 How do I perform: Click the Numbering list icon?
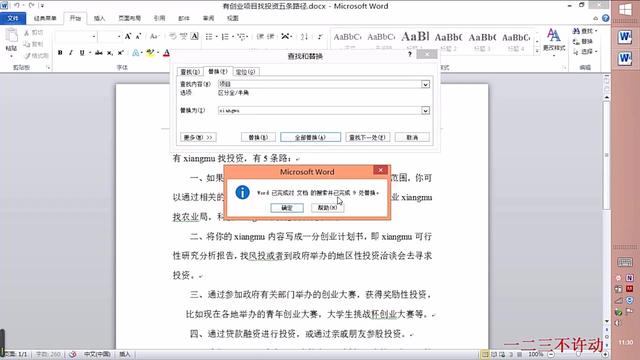coord(225,37)
